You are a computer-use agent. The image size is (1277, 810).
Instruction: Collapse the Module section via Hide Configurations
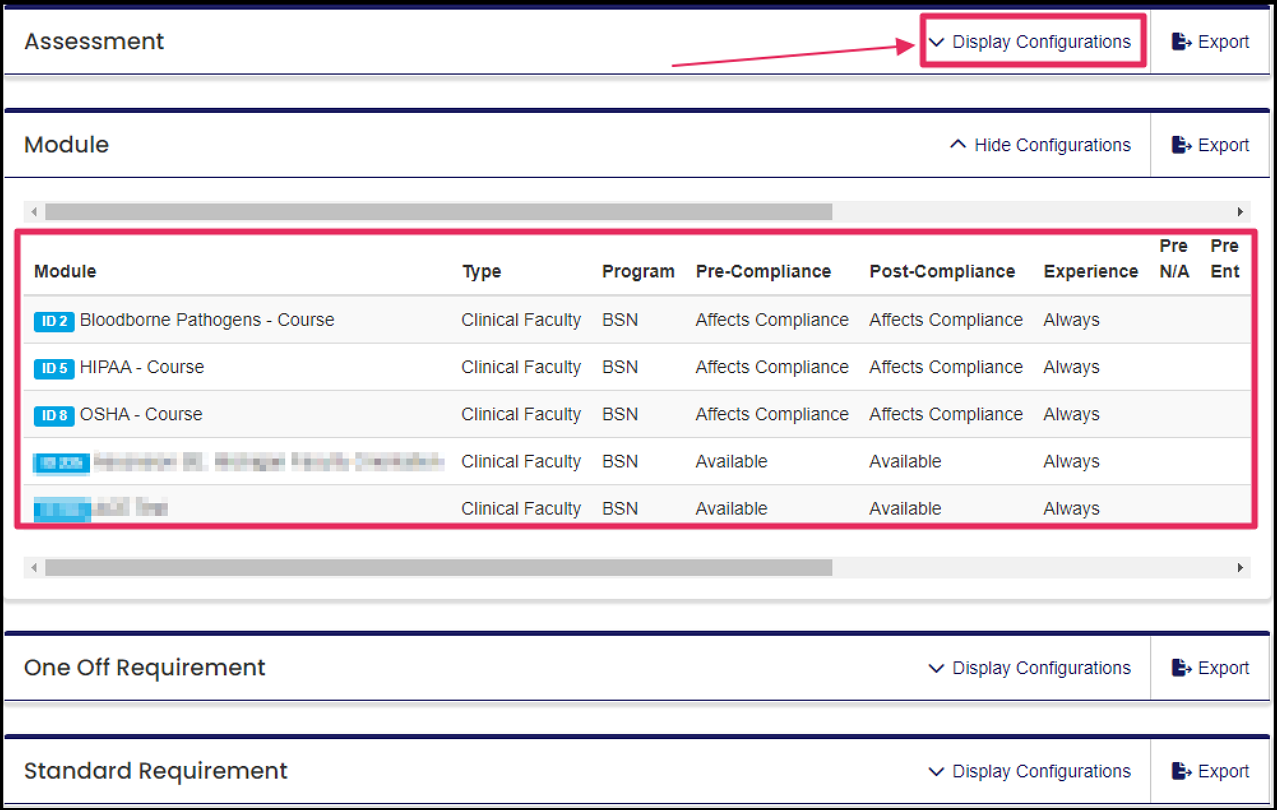pyautogui.click(x=1040, y=144)
